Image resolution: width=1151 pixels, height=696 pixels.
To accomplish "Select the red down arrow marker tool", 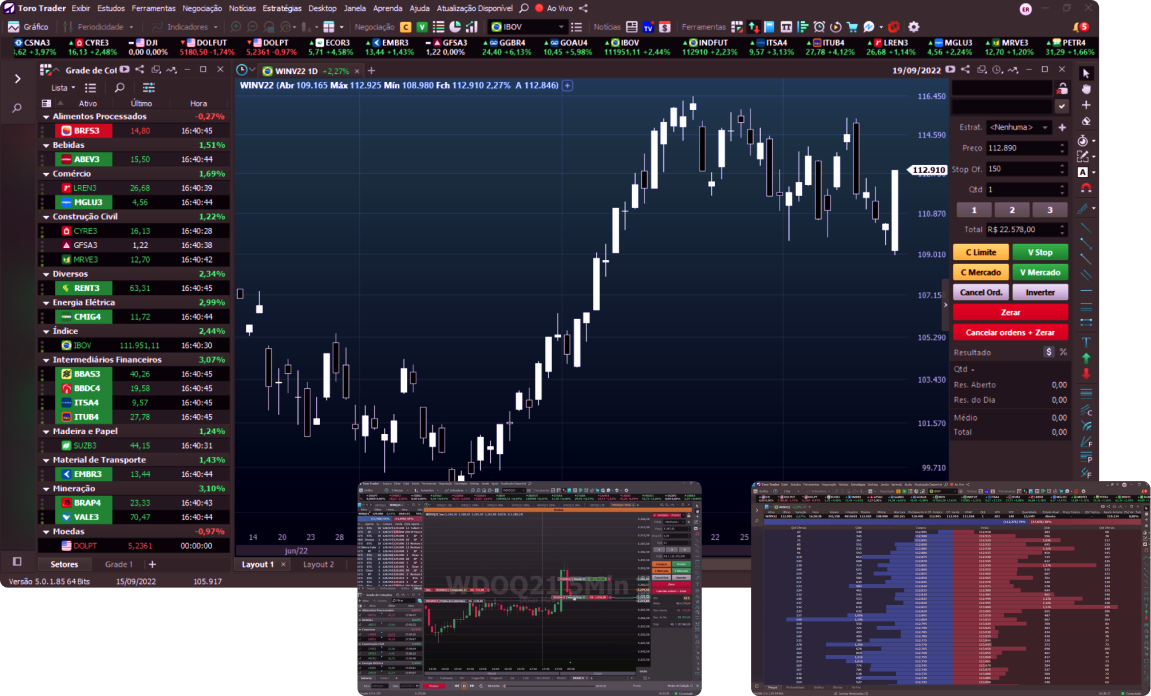I will [1086, 374].
